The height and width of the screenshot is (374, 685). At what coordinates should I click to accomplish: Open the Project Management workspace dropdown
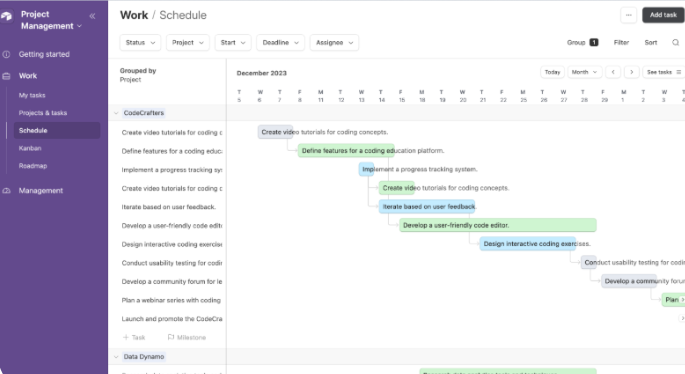click(x=52, y=21)
